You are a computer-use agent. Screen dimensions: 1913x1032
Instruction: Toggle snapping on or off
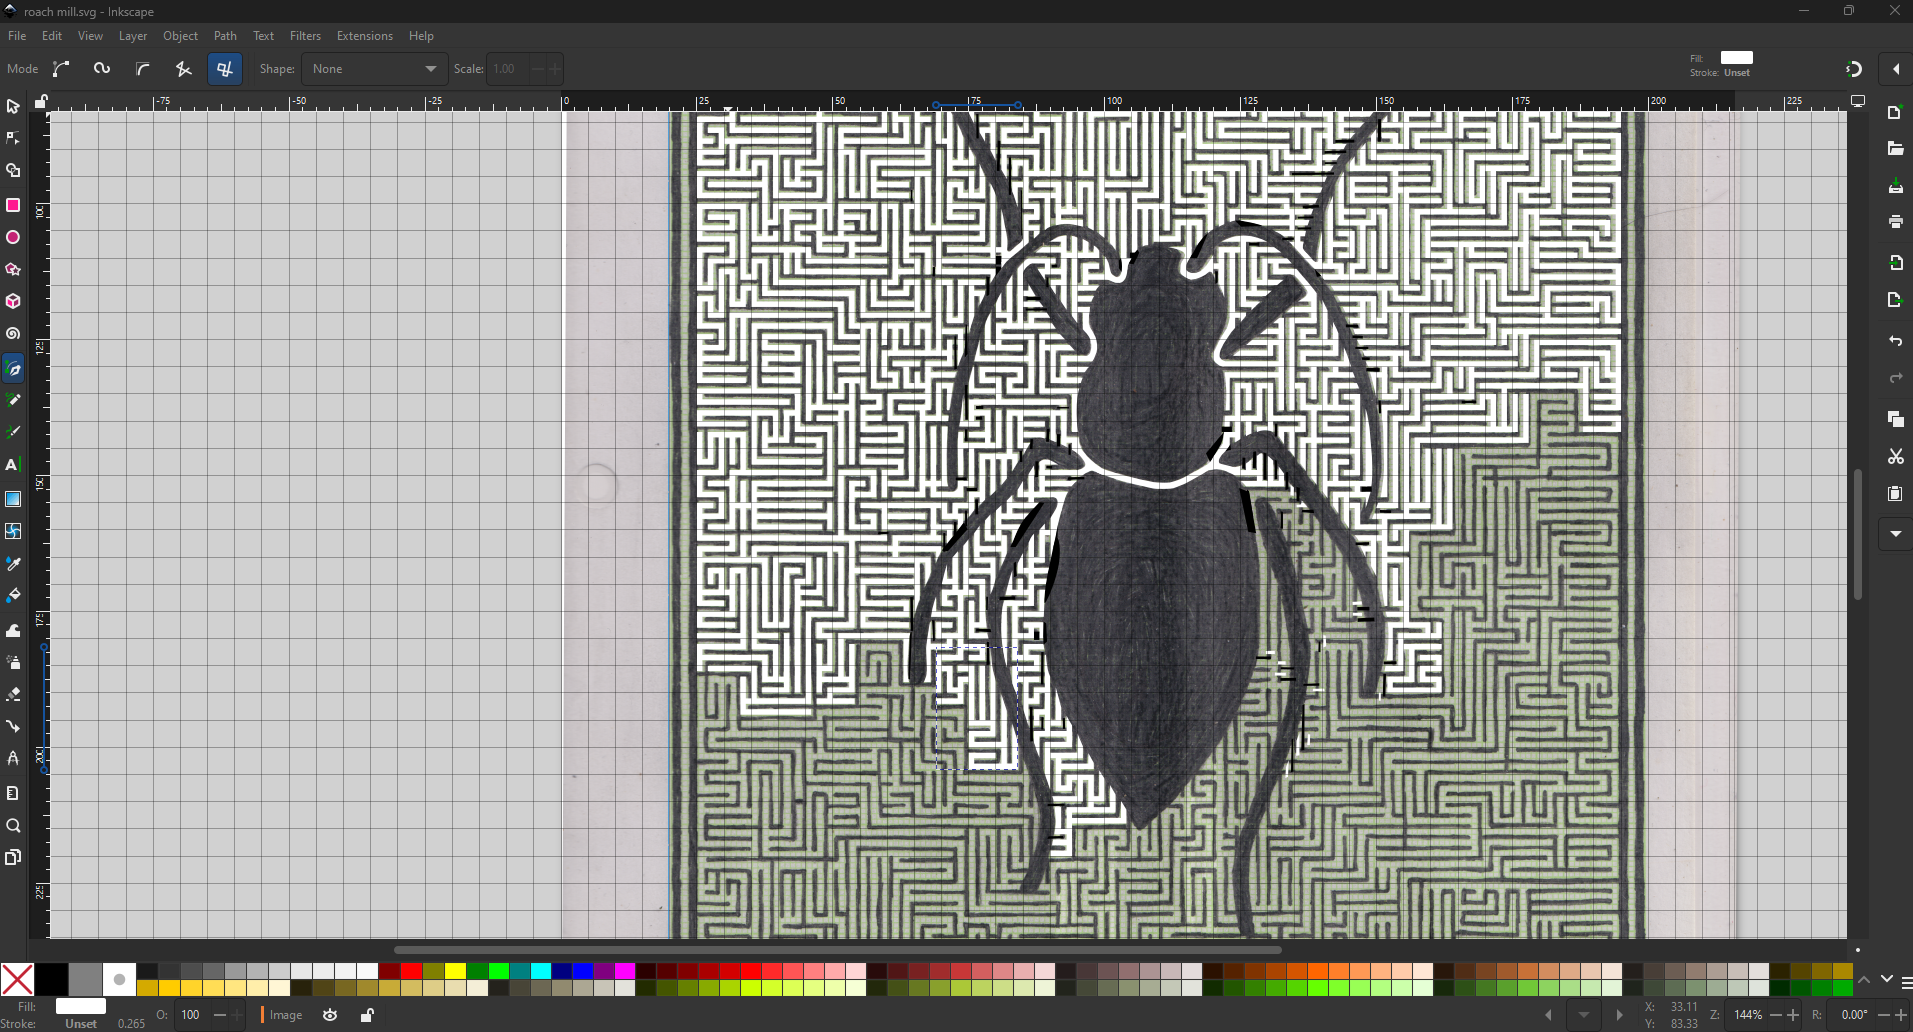[x=1854, y=69]
